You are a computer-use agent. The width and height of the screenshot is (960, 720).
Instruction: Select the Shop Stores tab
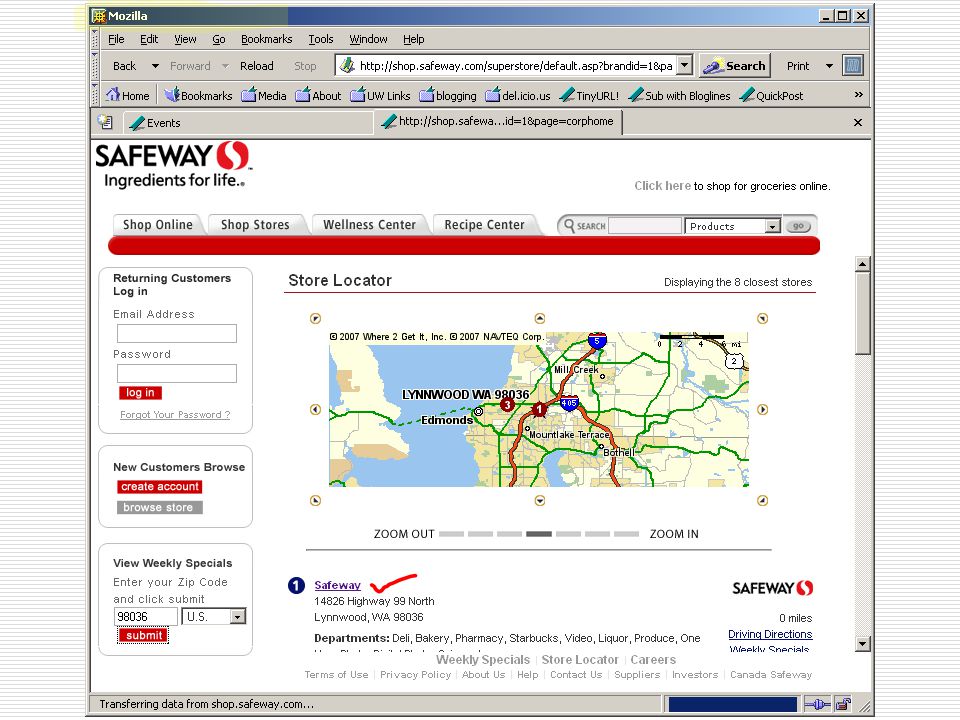coord(255,225)
